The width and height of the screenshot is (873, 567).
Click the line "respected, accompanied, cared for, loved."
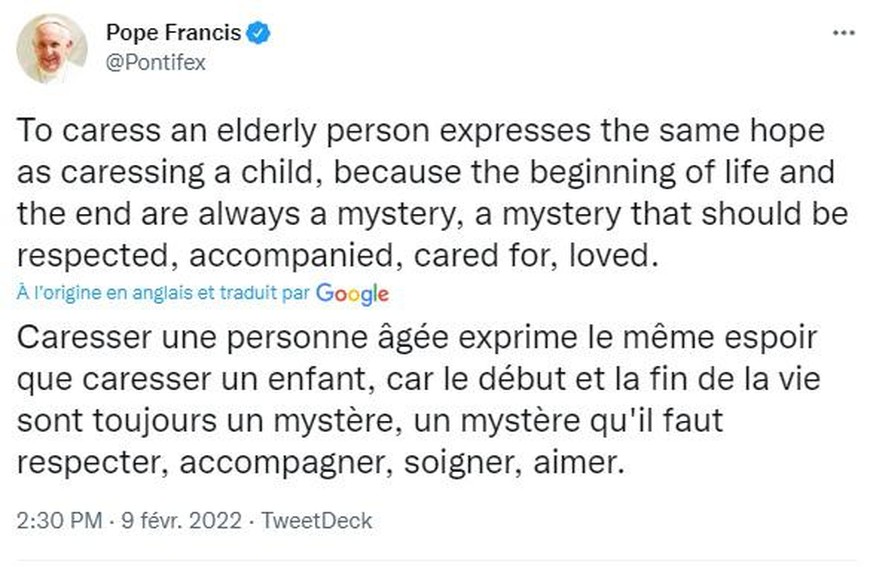click(340, 256)
